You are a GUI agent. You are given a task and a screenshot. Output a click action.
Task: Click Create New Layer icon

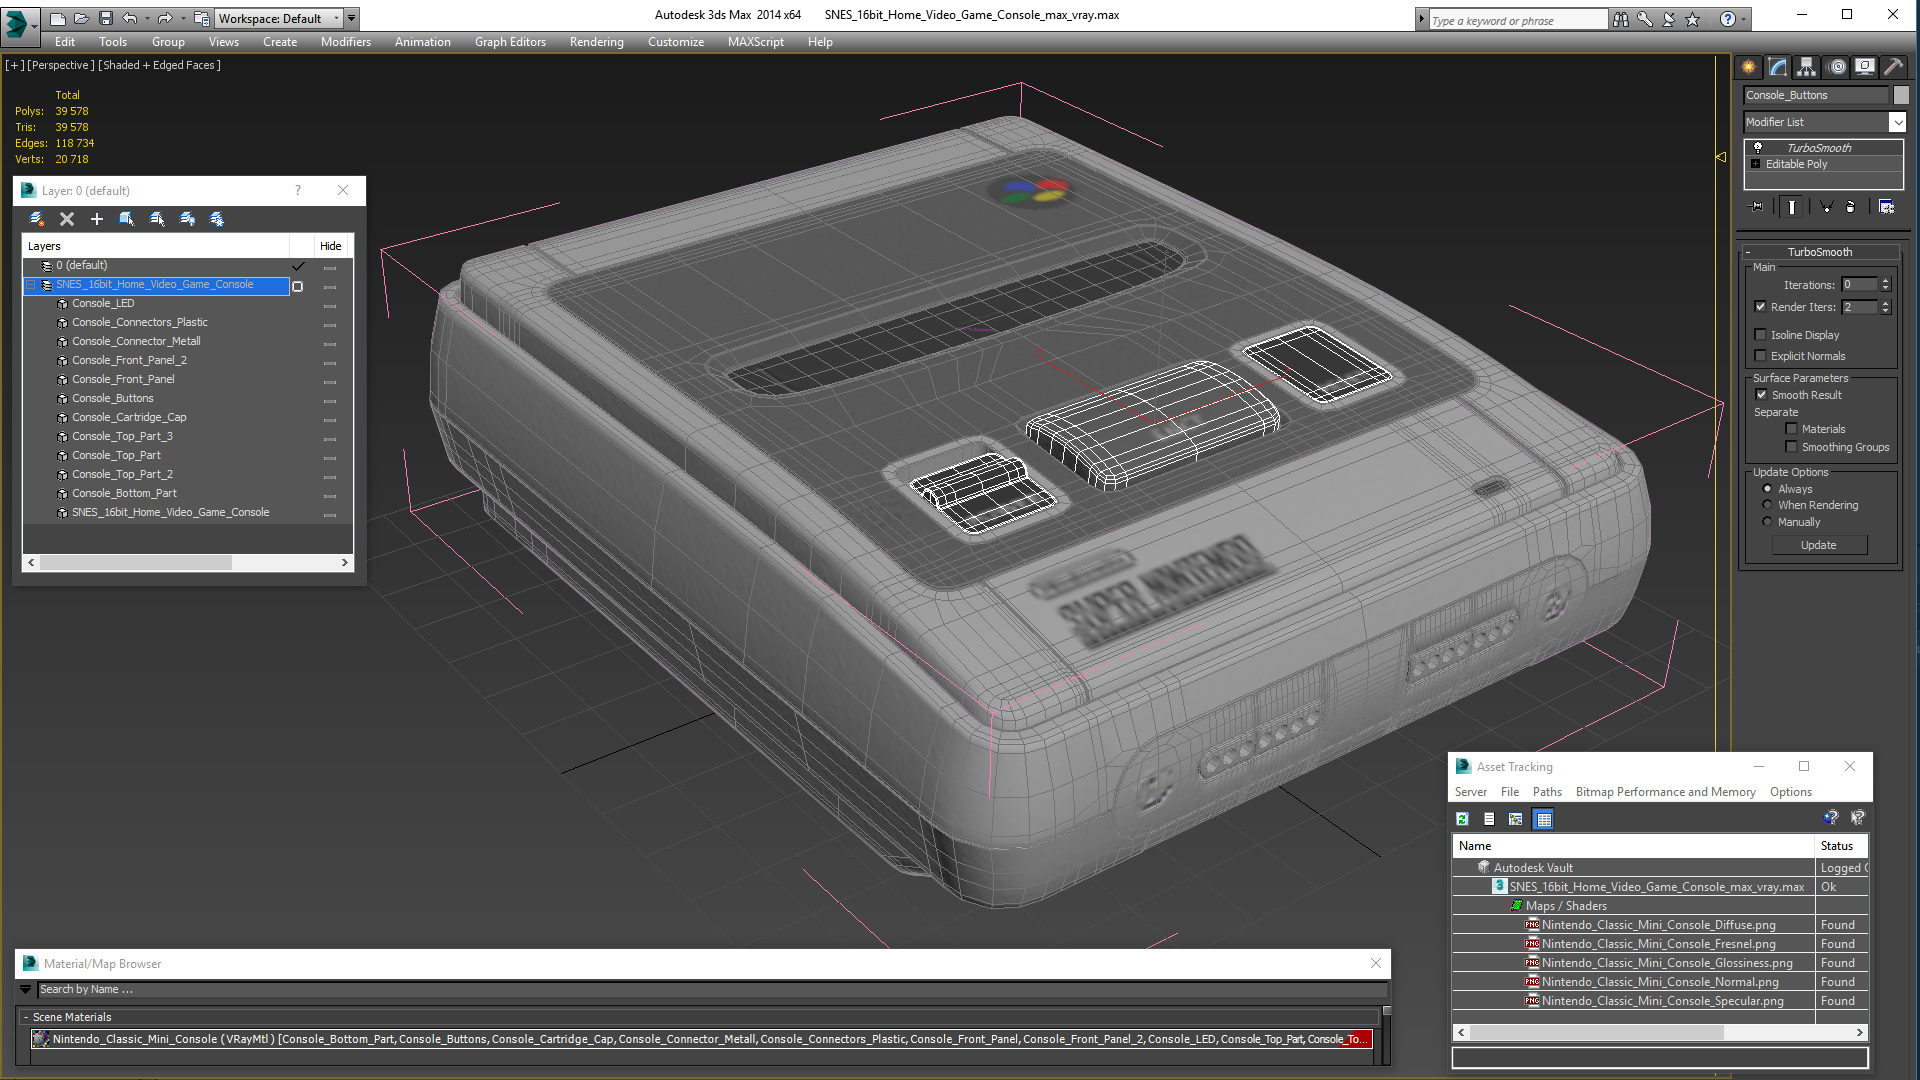click(x=37, y=219)
